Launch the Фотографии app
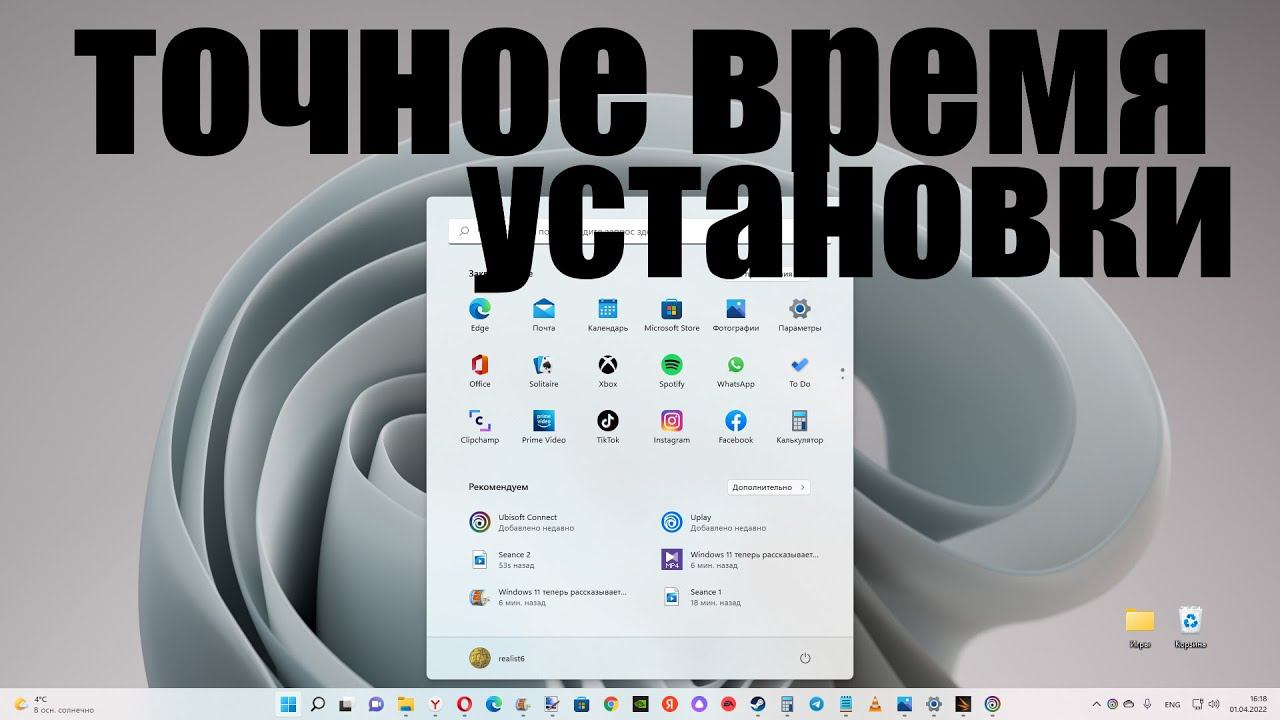Image resolution: width=1280 pixels, height=720 pixels. [x=736, y=314]
